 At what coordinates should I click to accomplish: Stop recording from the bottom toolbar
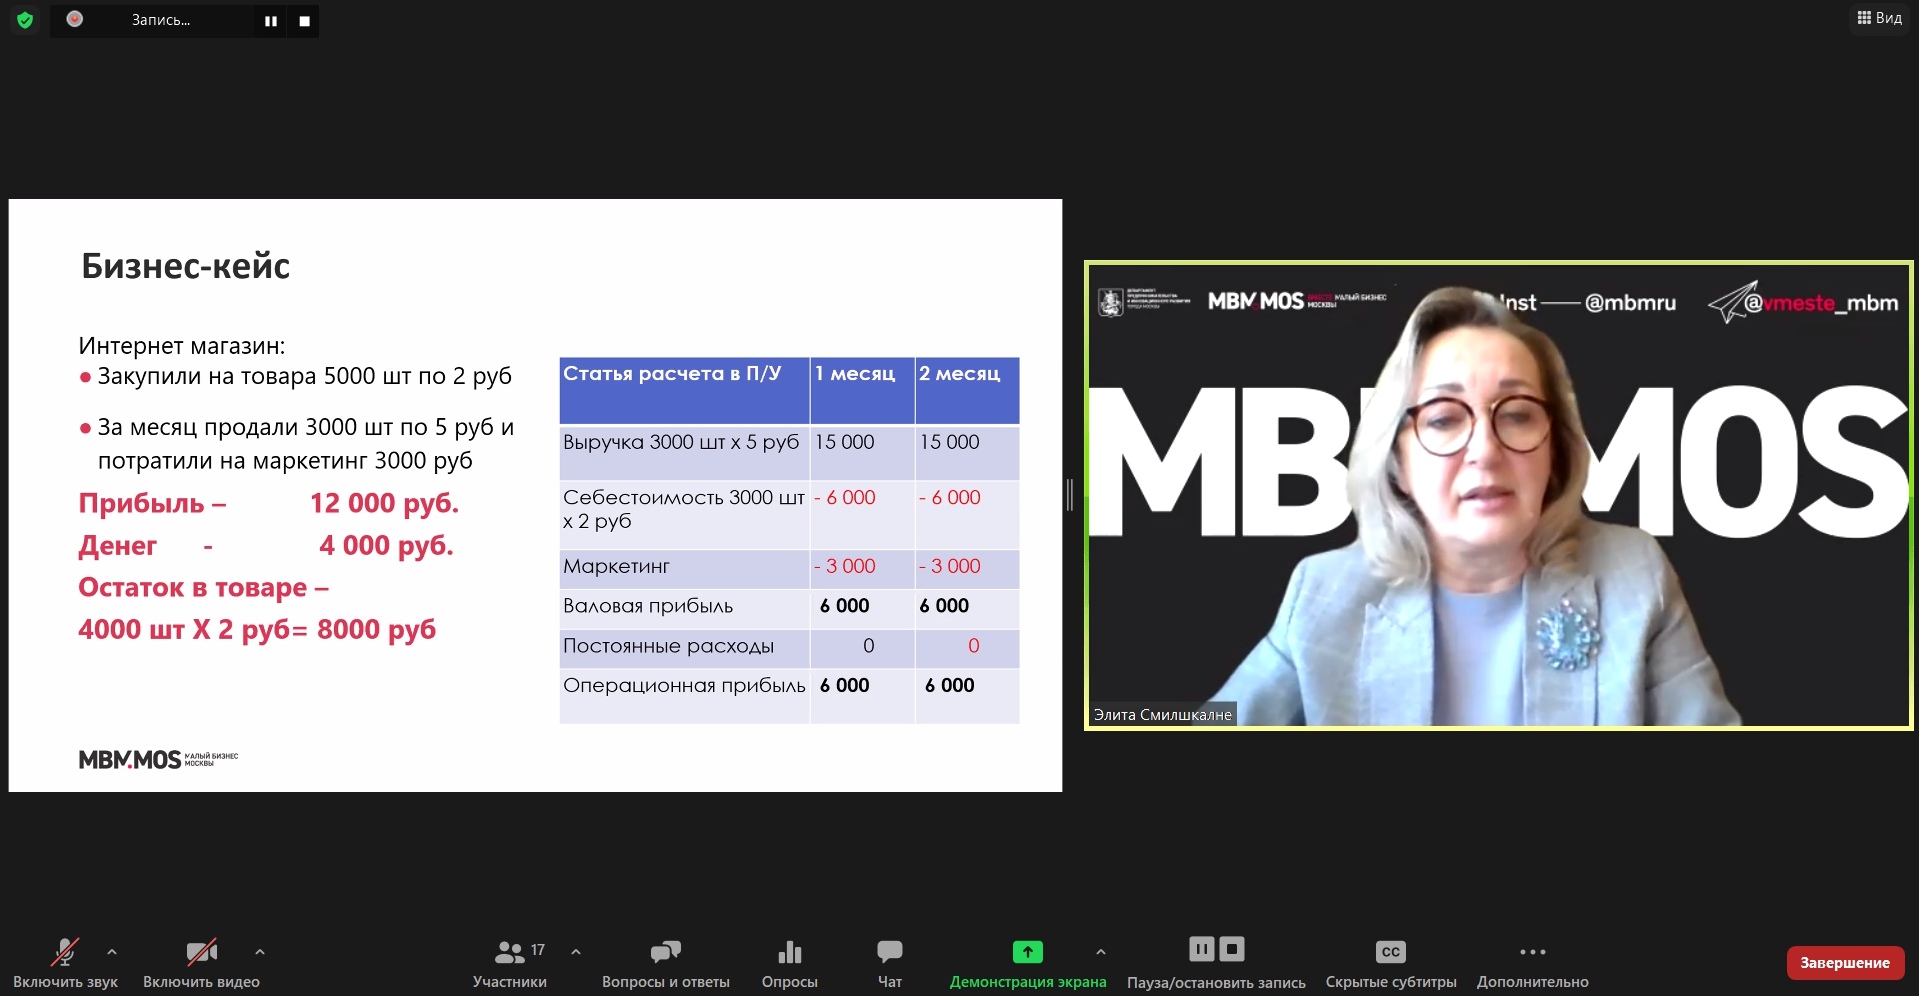1233,949
